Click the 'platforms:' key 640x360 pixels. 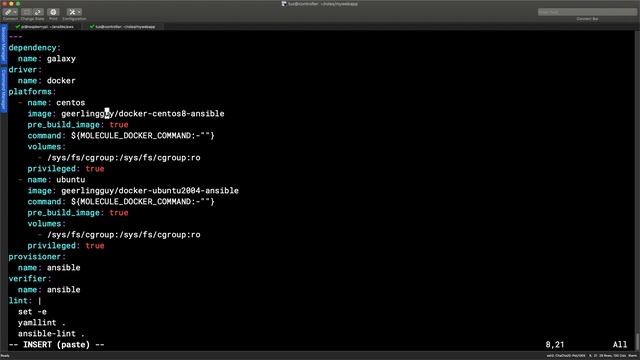tap(32, 92)
